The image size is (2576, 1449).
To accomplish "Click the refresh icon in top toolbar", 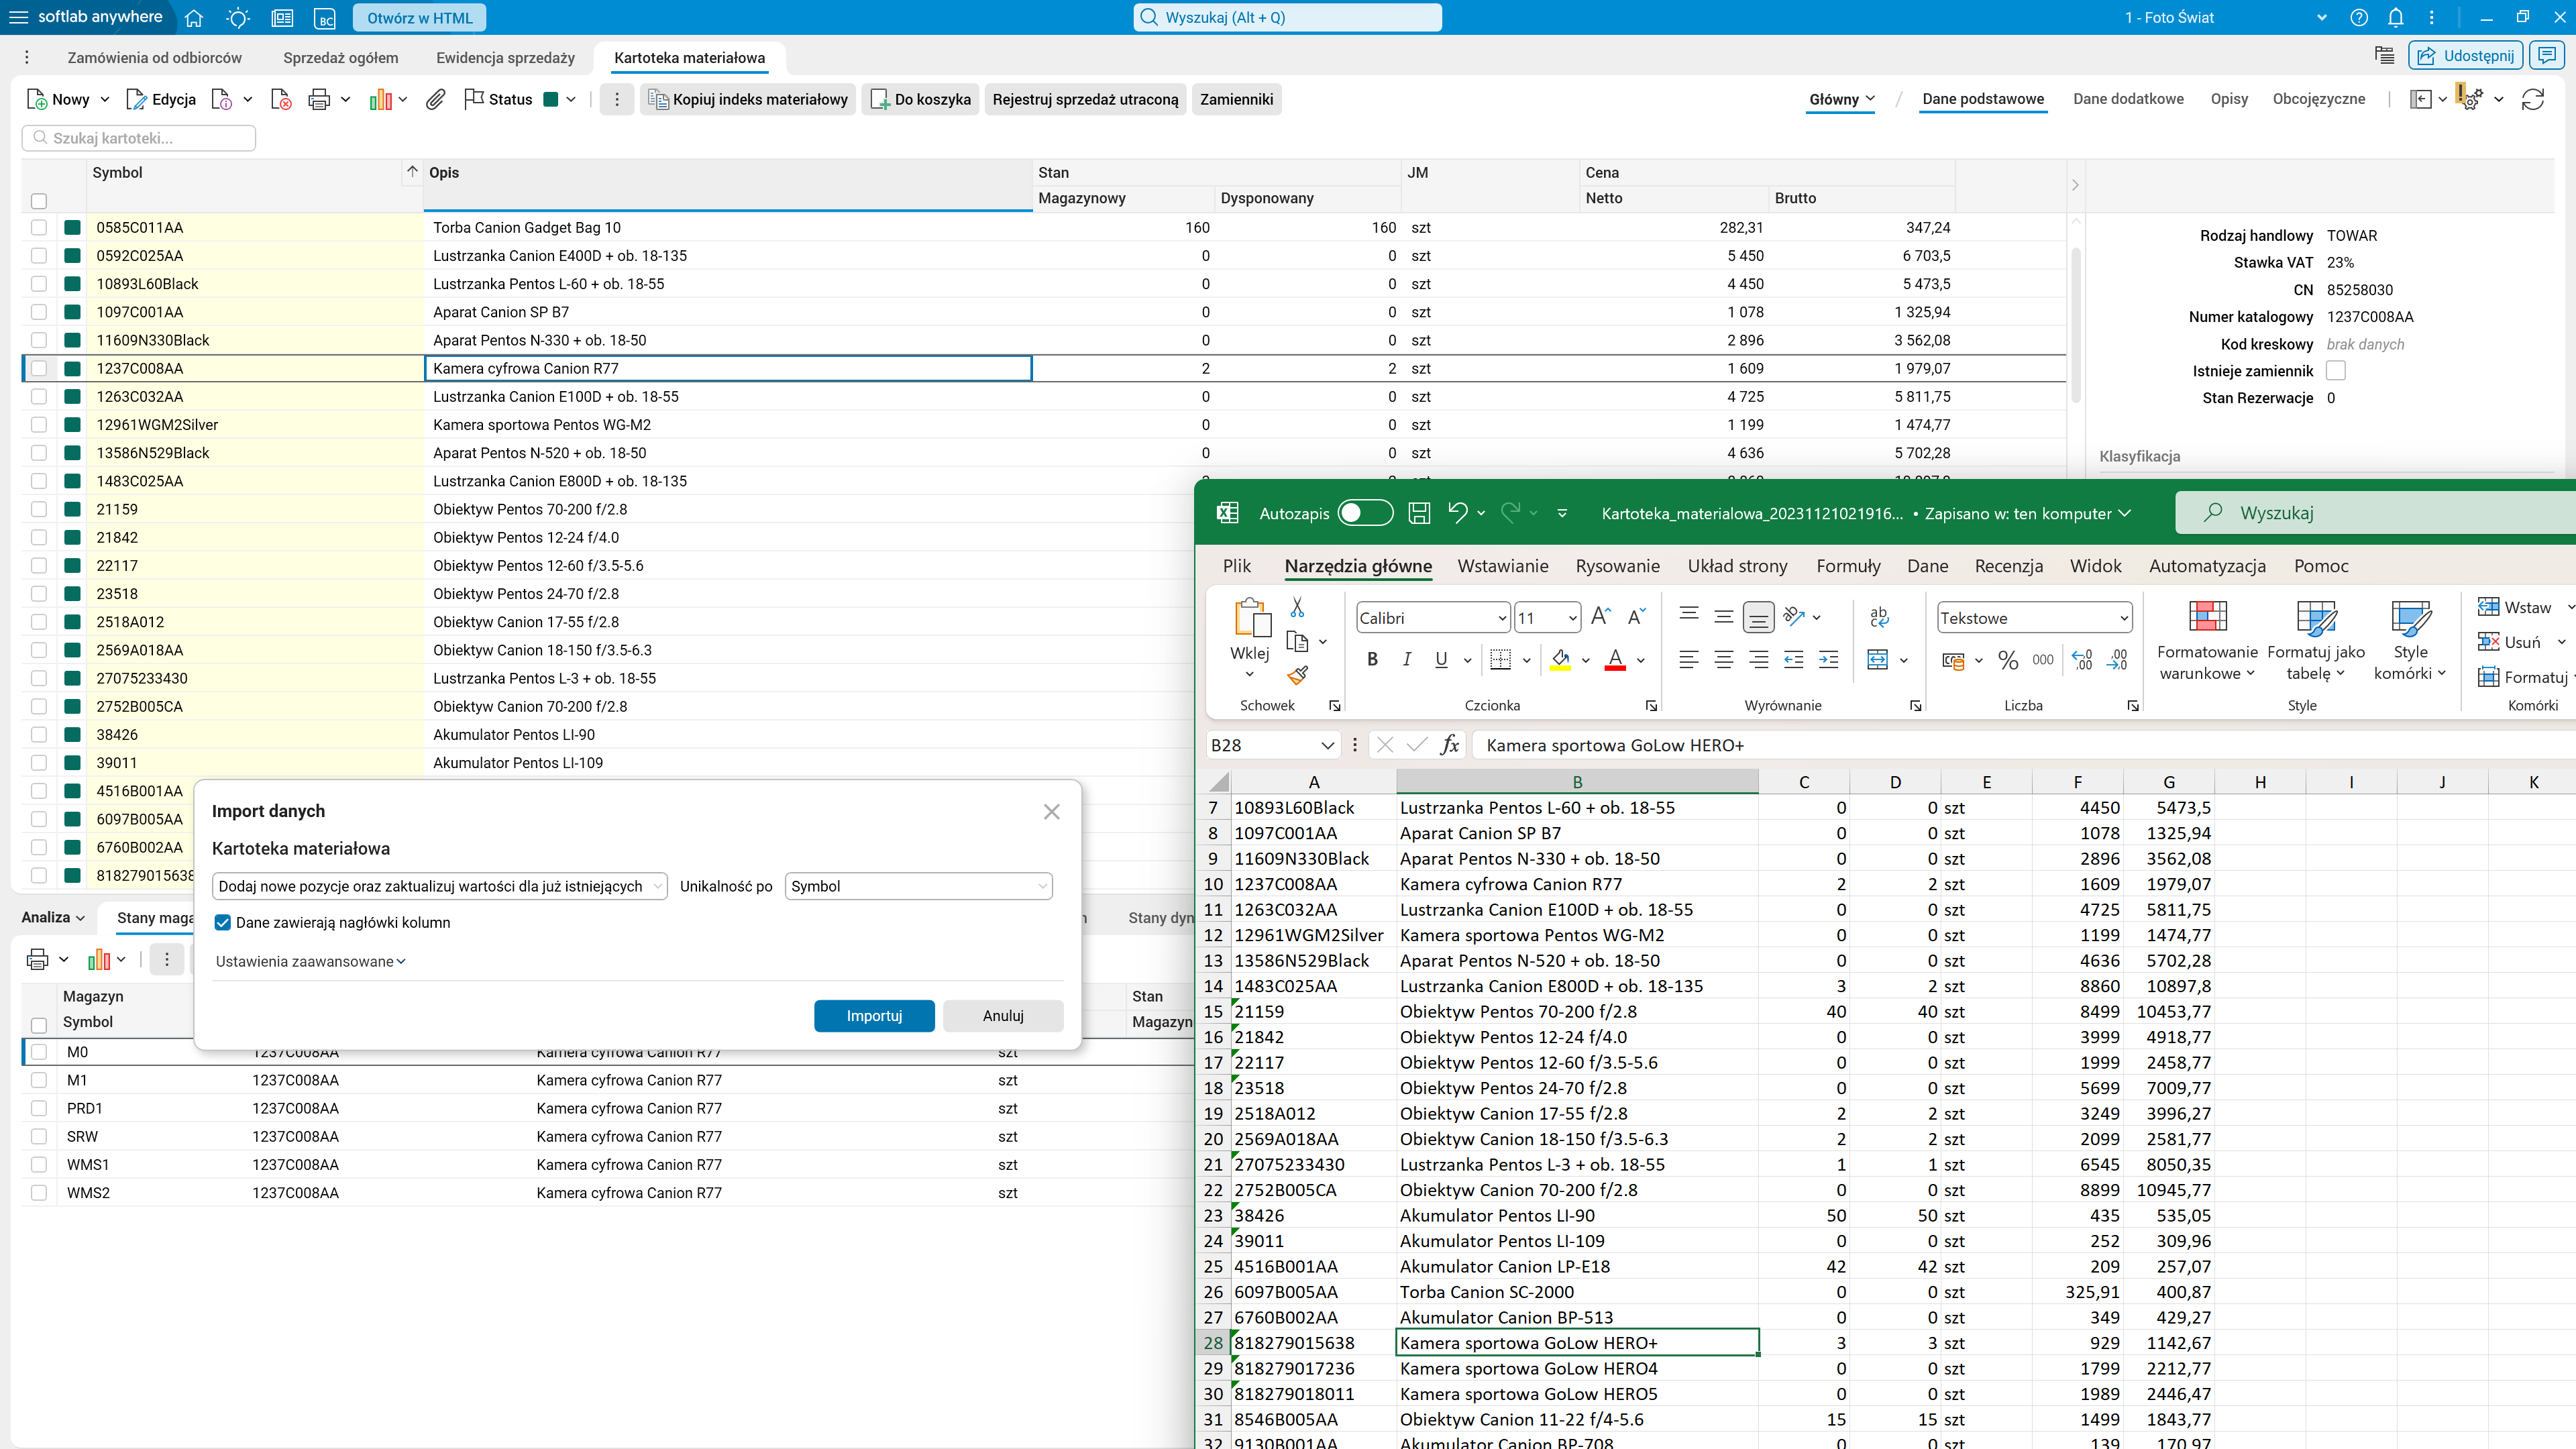I will [2532, 99].
